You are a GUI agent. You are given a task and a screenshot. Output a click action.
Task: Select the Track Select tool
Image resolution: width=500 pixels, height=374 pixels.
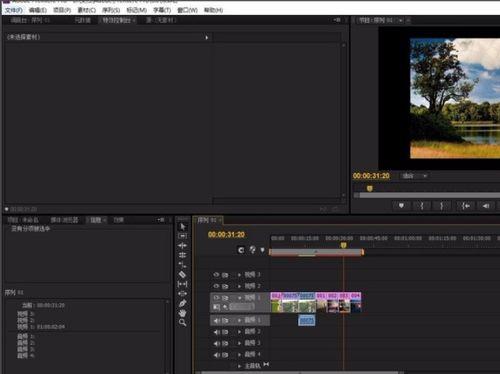point(183,236)
